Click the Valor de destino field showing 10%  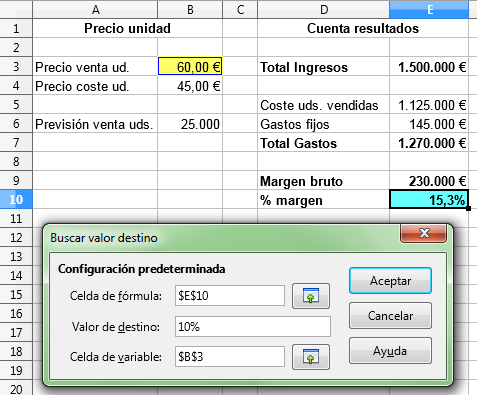click(253, 326)
